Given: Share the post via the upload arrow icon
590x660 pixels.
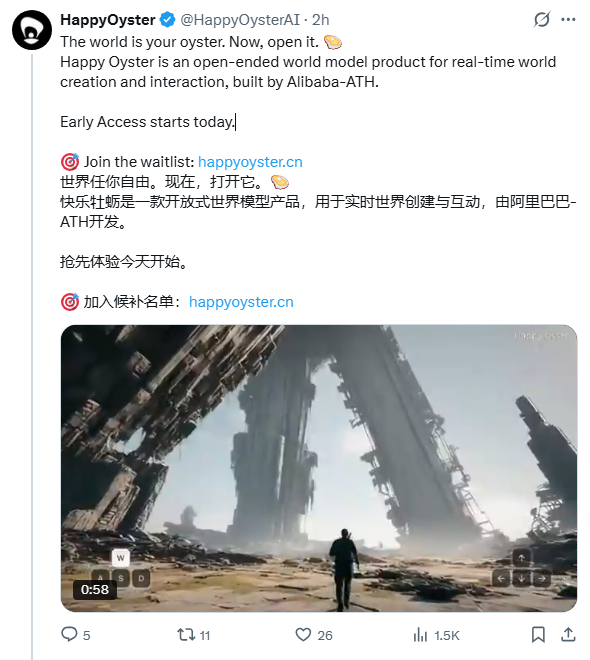Looking at the screenshot, I should point(568,634).
